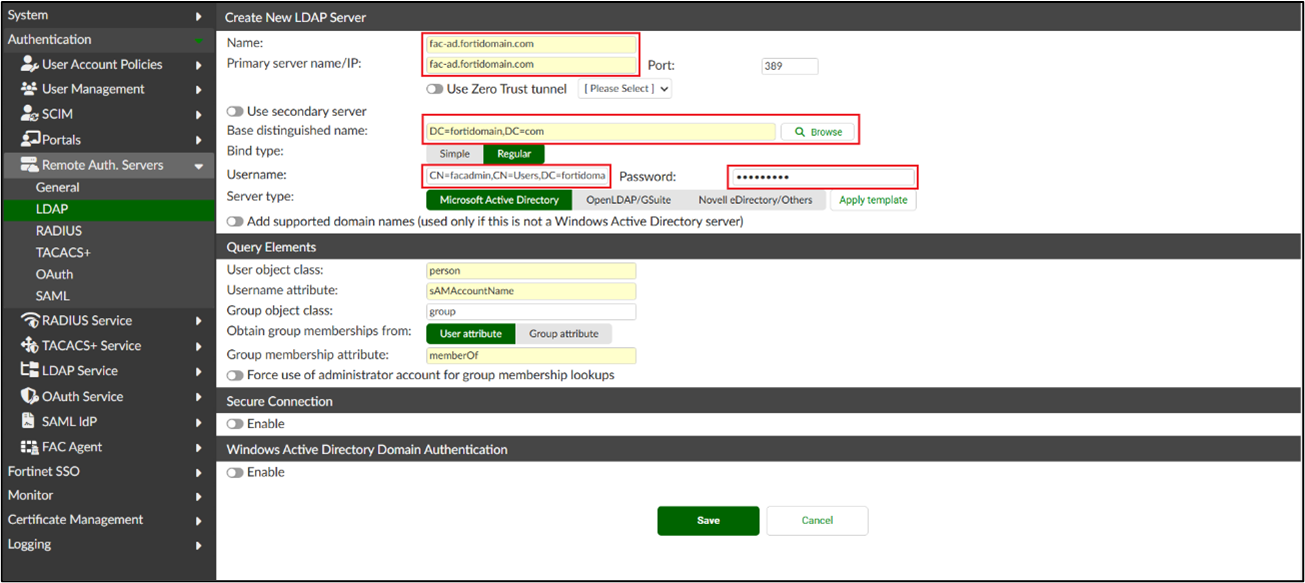Screen dimensions: 1305x583
Task: Open the Please Select tunnel dropdown
Action: click(625, 89)
